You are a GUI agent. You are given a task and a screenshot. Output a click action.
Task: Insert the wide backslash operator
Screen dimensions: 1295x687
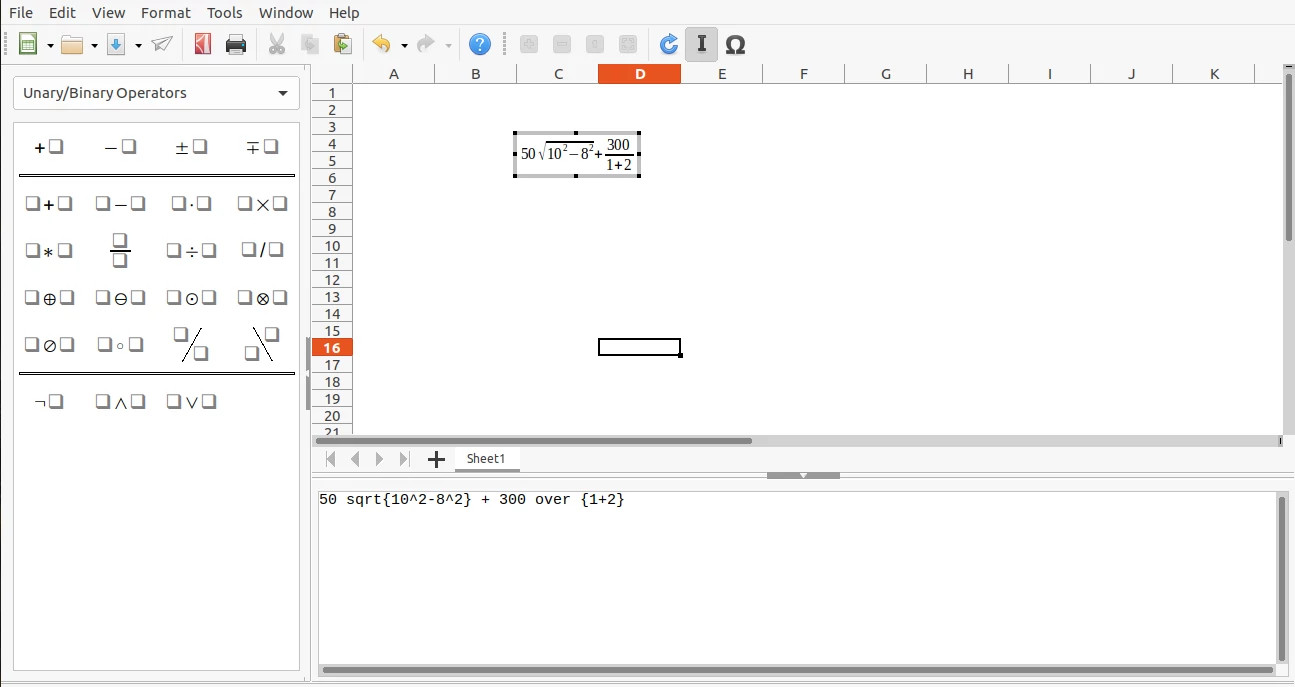262,344
